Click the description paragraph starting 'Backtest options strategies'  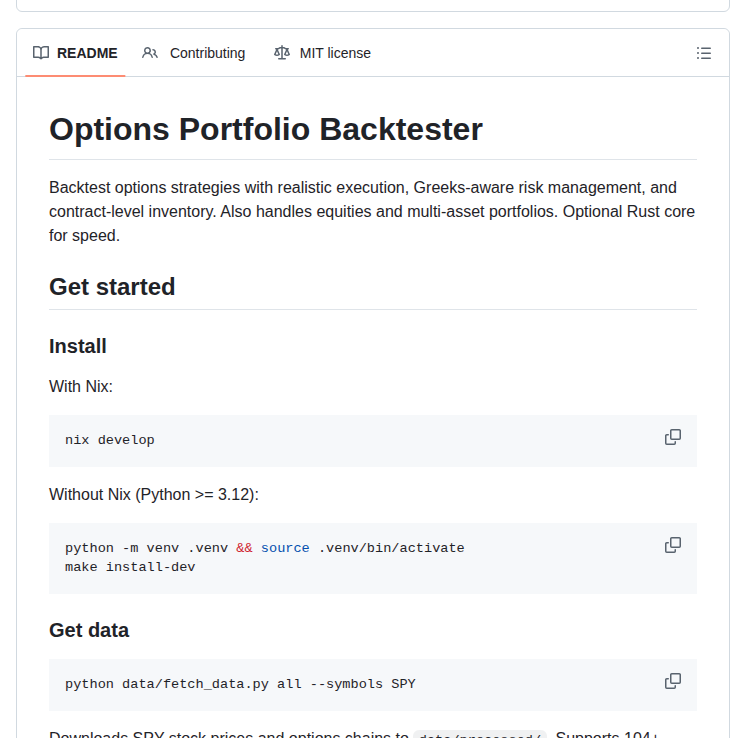(x=373, y=211)
